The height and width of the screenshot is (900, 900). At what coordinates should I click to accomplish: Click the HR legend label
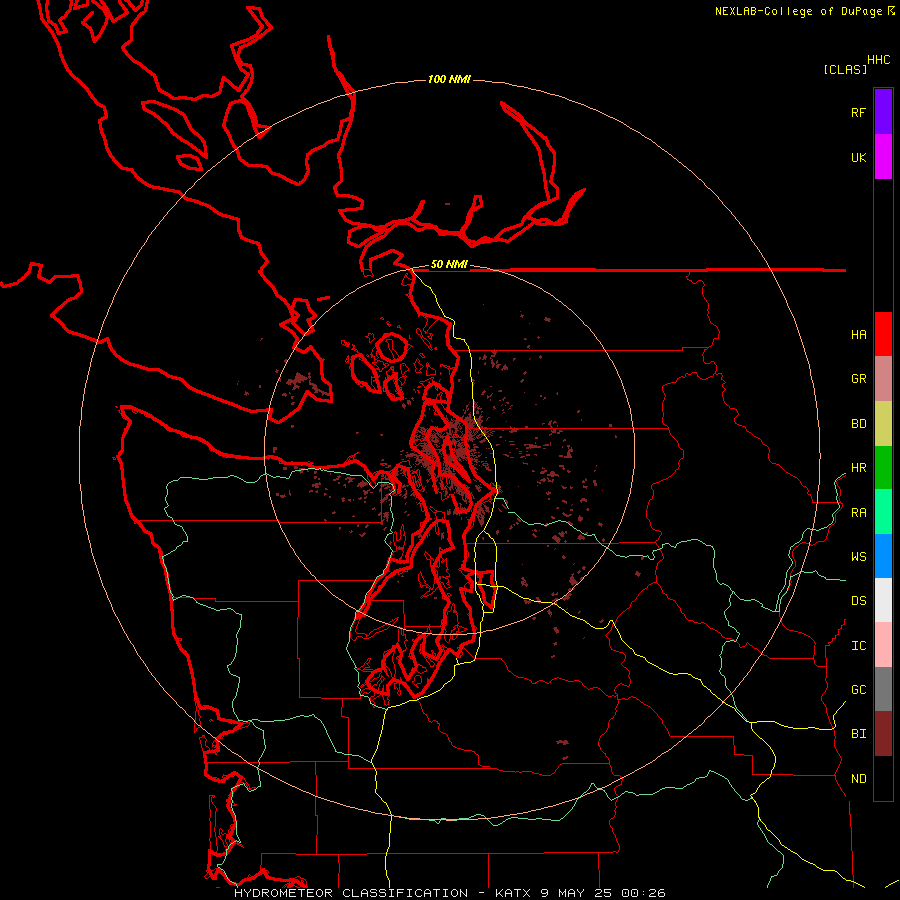pos(858,468)
